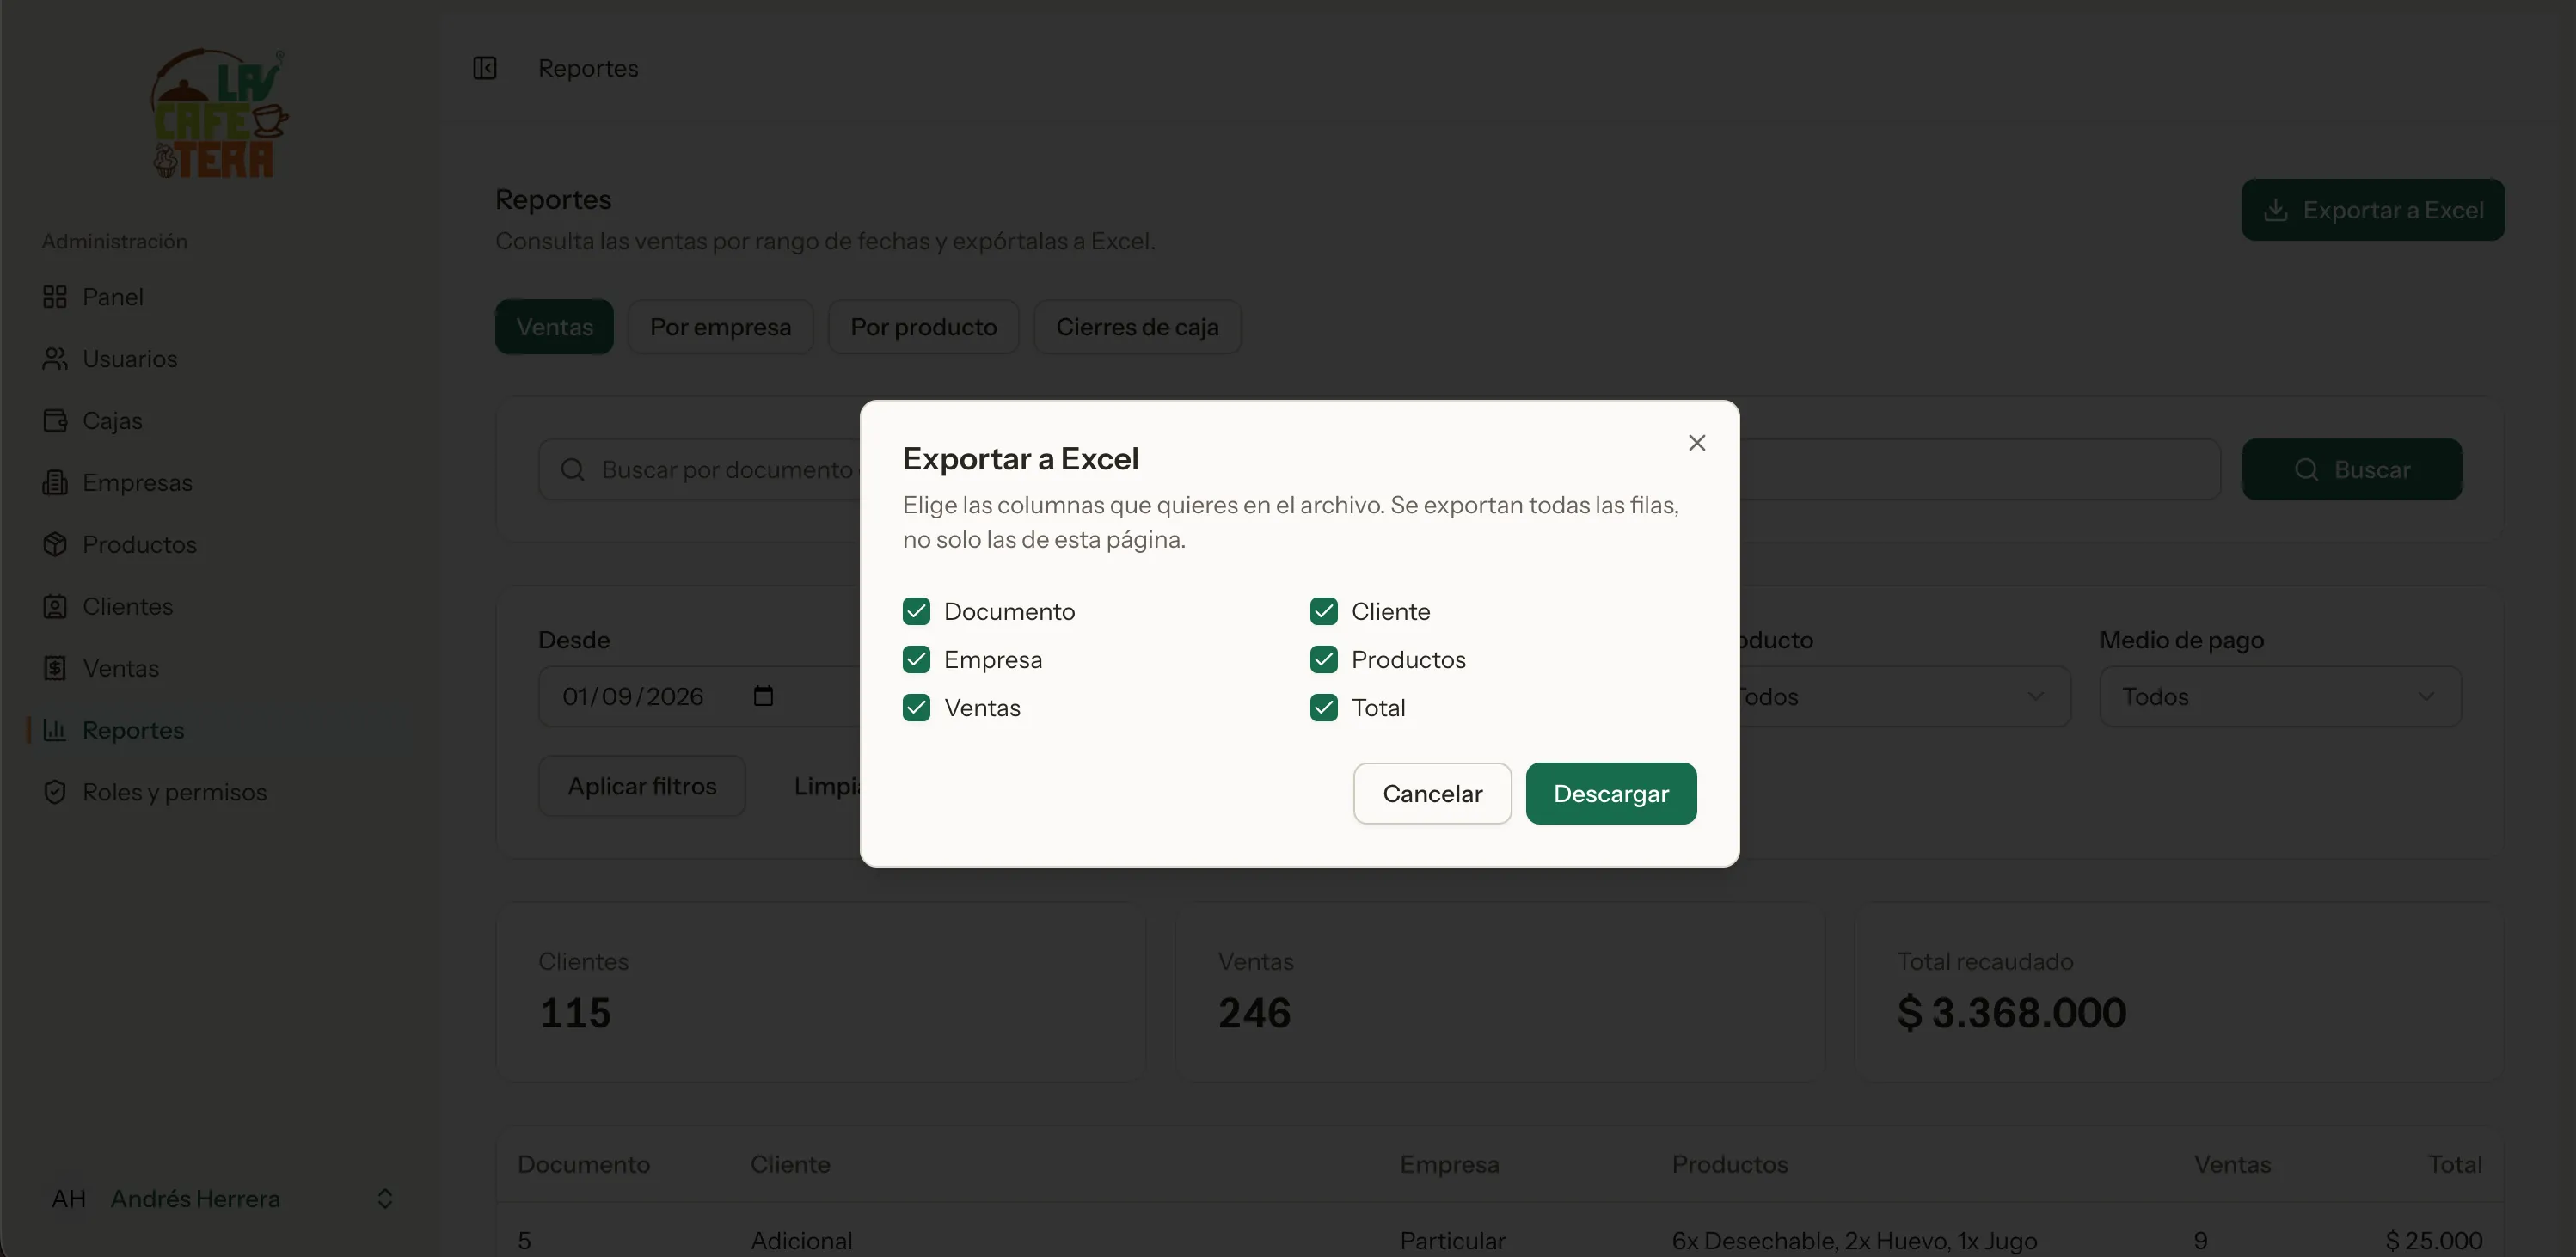Open Roles y permisos shield icon

tap(55, 792)
